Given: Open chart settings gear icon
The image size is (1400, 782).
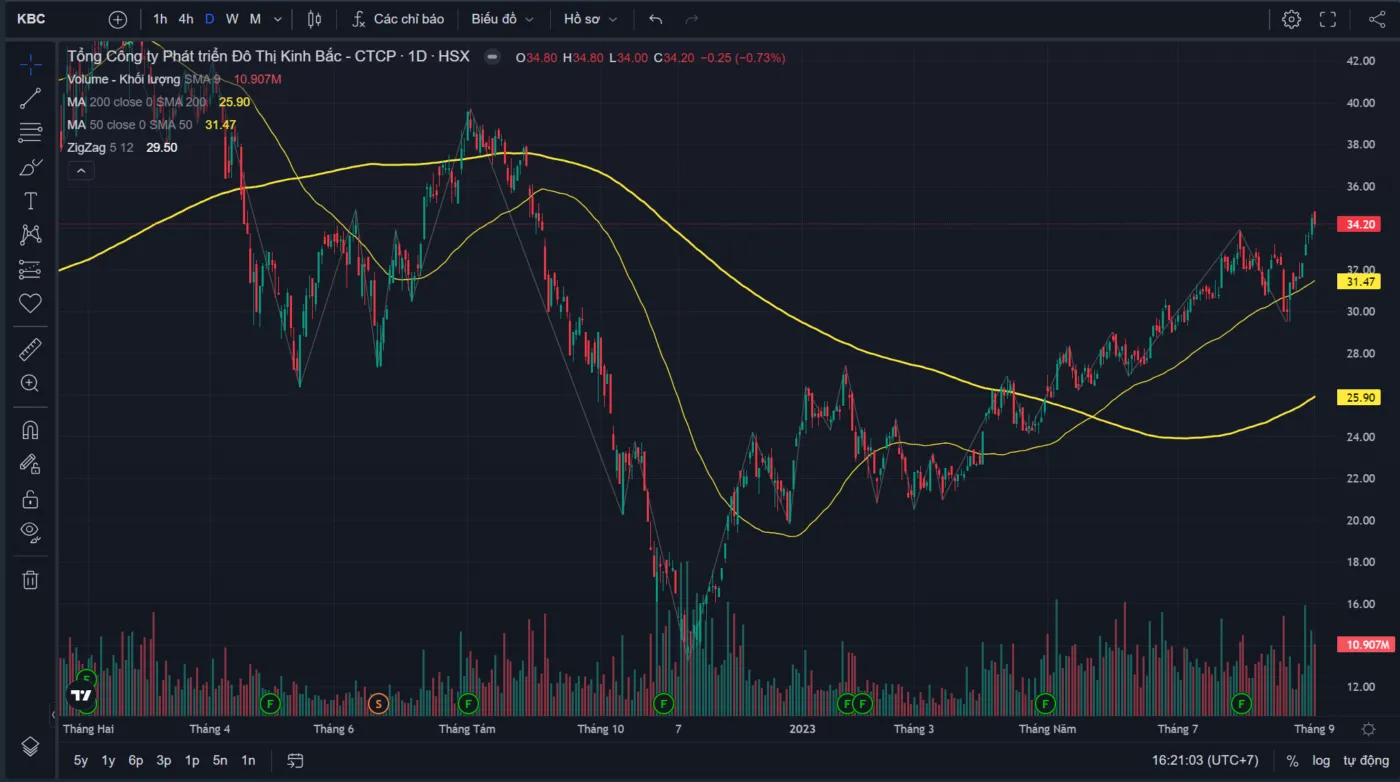Looking at the screenshot, I should tap(1291, 19).
